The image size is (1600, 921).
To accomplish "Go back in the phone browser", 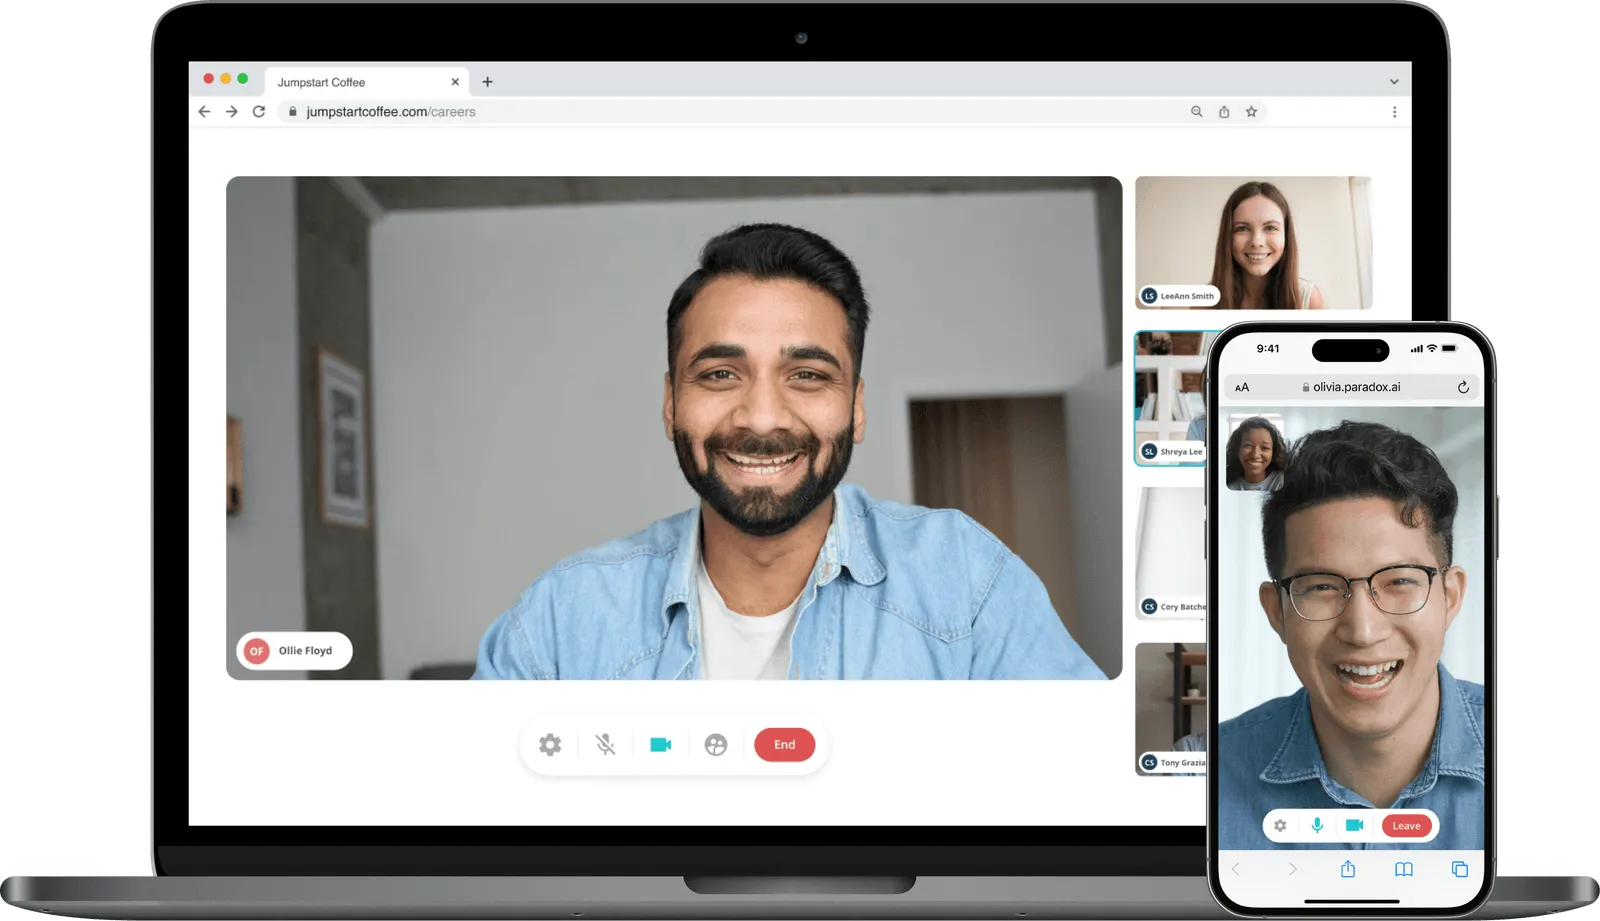I will (x=1236, y=869).
